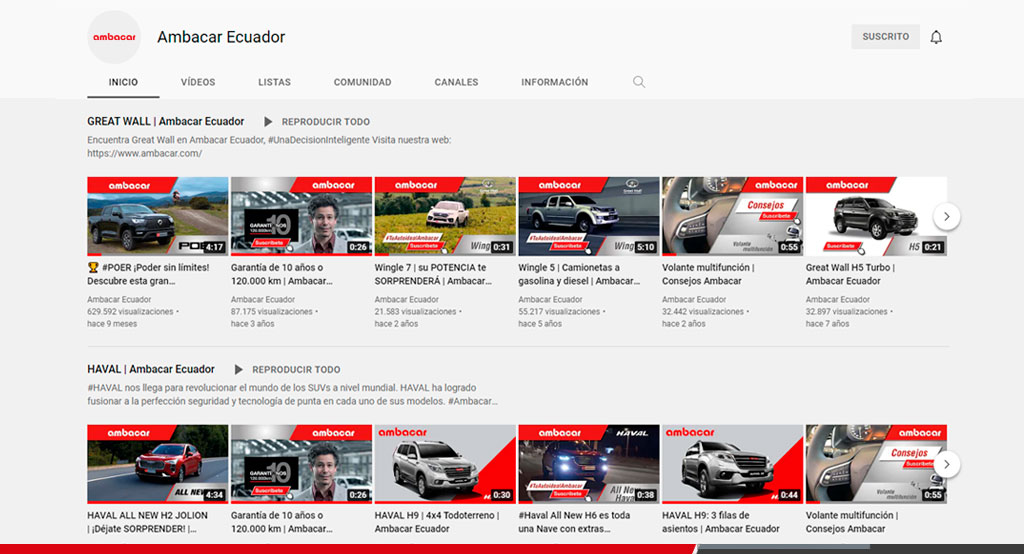This screenshot has width=1024, height=554.
Task: Click '32.897 visualizaciones' text
Action: coord(846,312)
